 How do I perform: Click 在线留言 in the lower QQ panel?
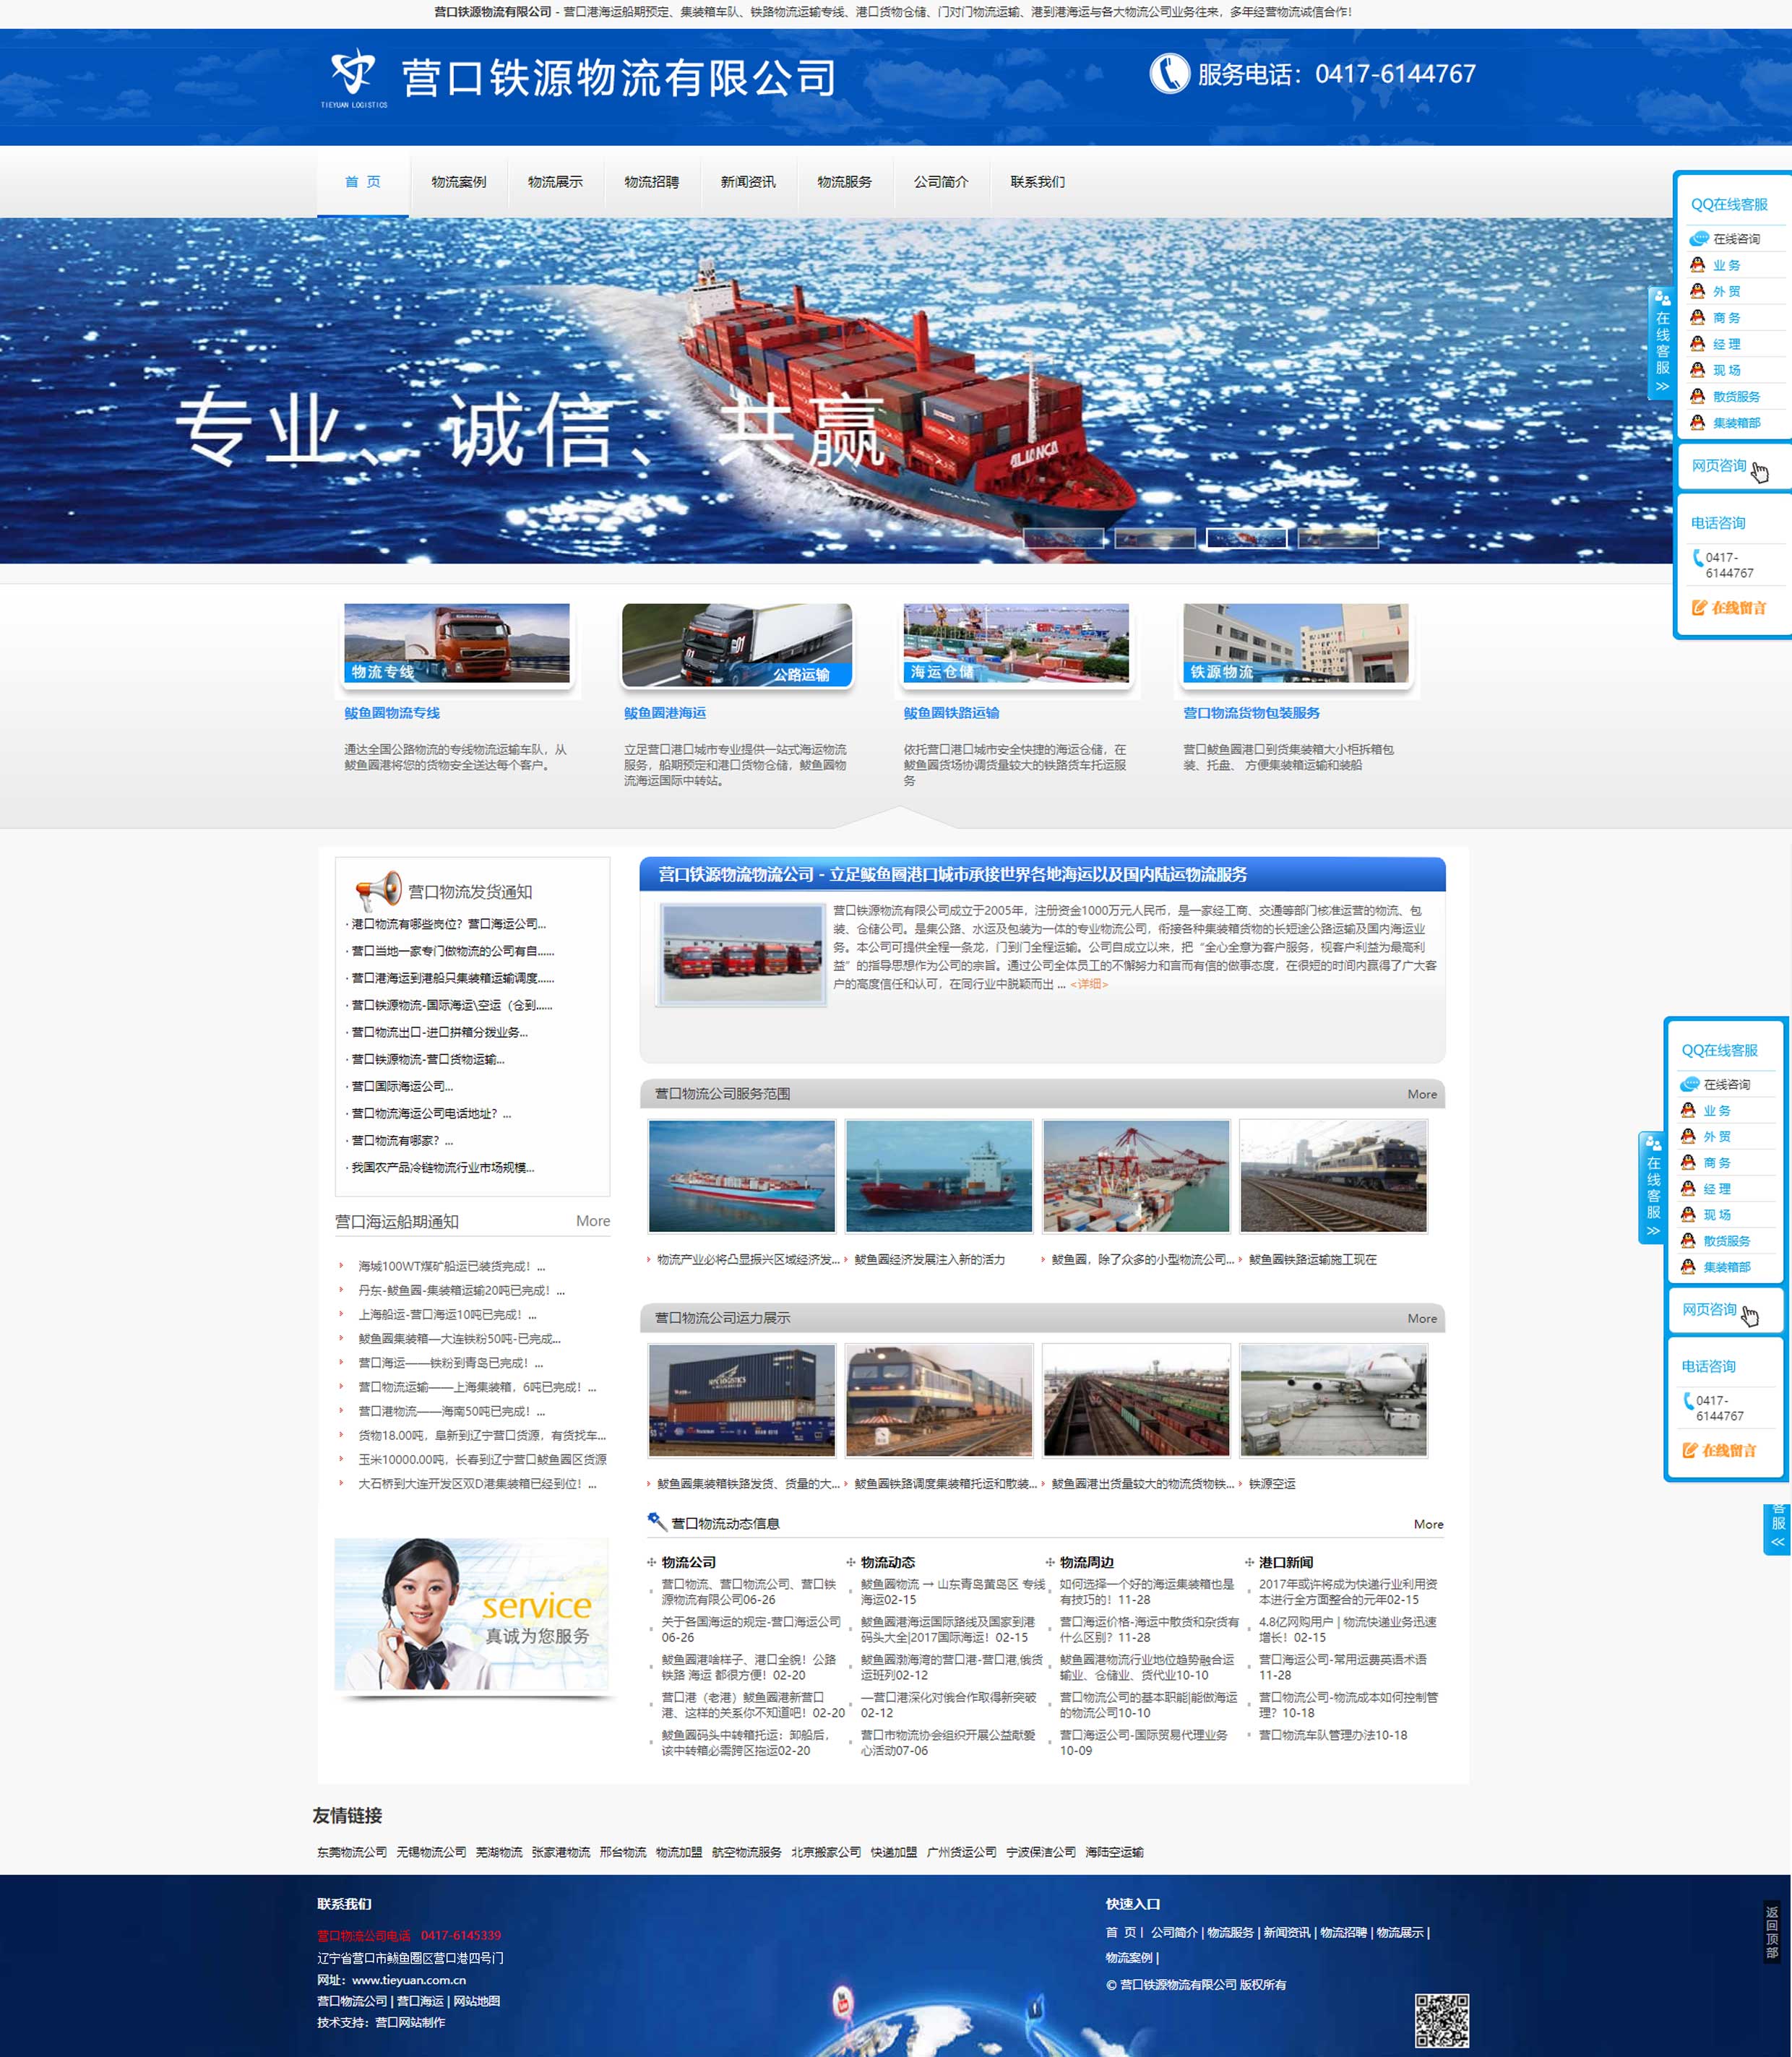1719,1450
